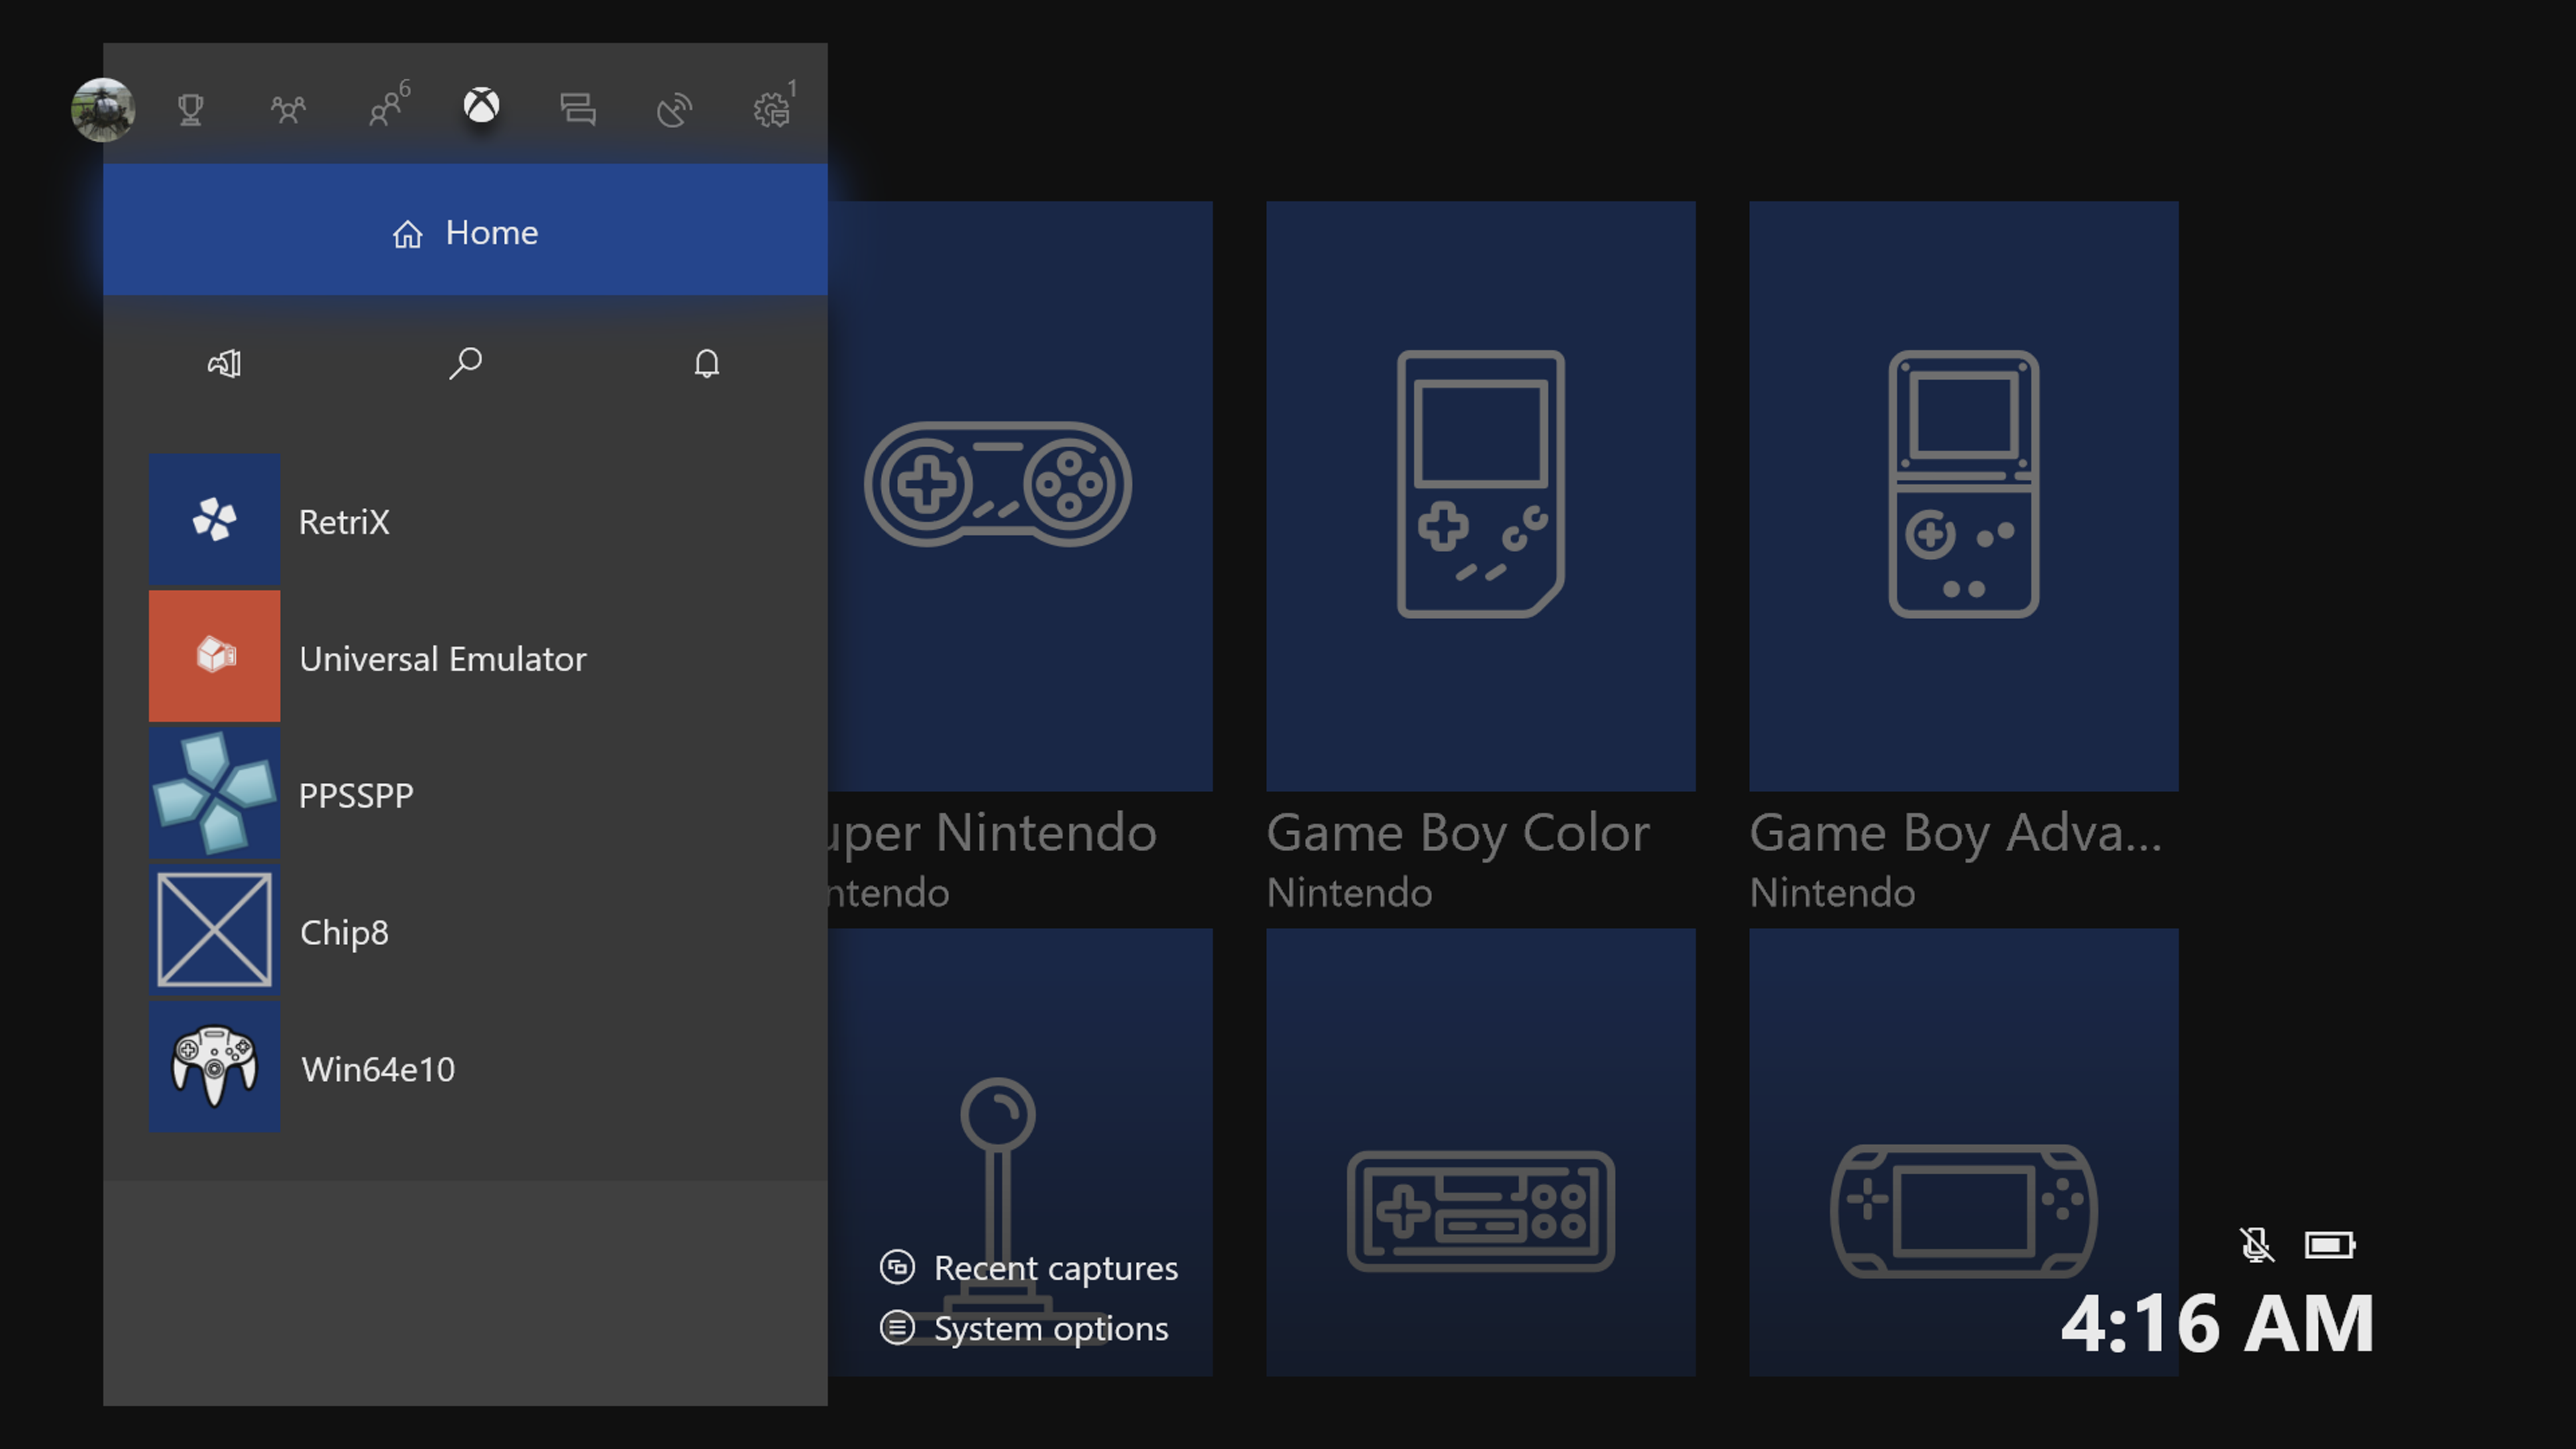Open Parties tab with badge 6
The height and width of the screenshot is (1449, 2576).
[386, 107]
